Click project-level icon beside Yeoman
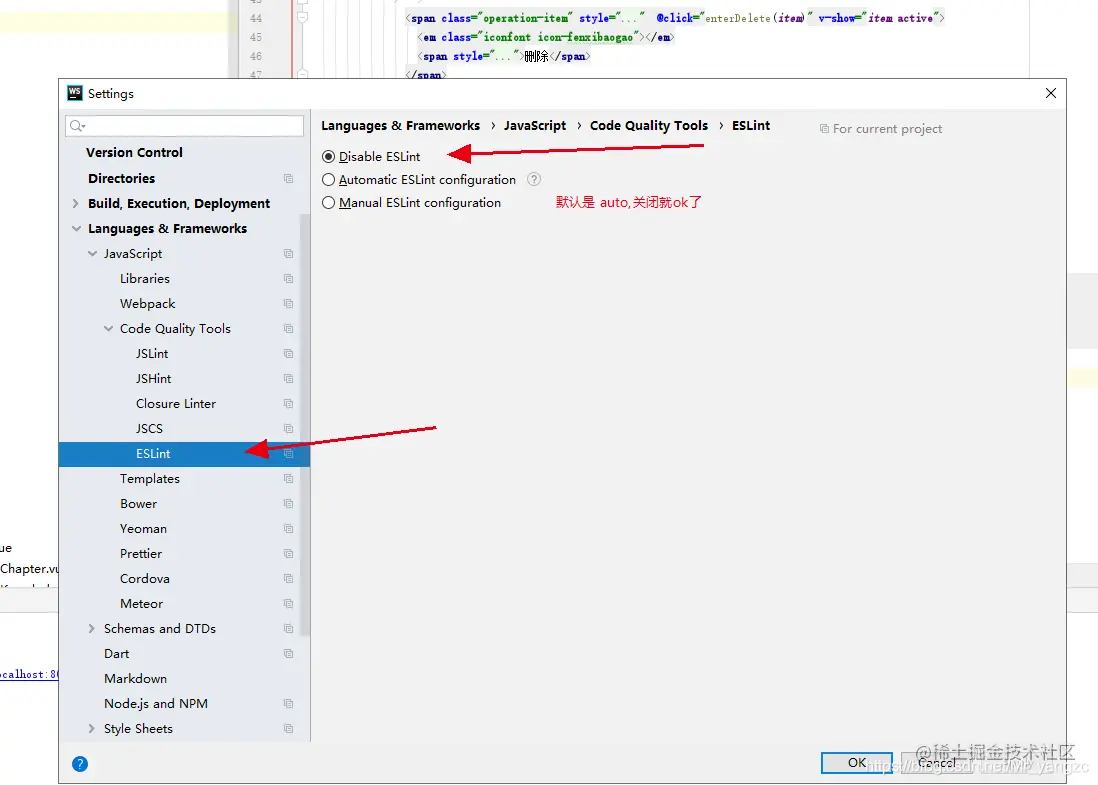Image resolution: width=1098 pixels, height=785 pixels. [x=289, y=529]
